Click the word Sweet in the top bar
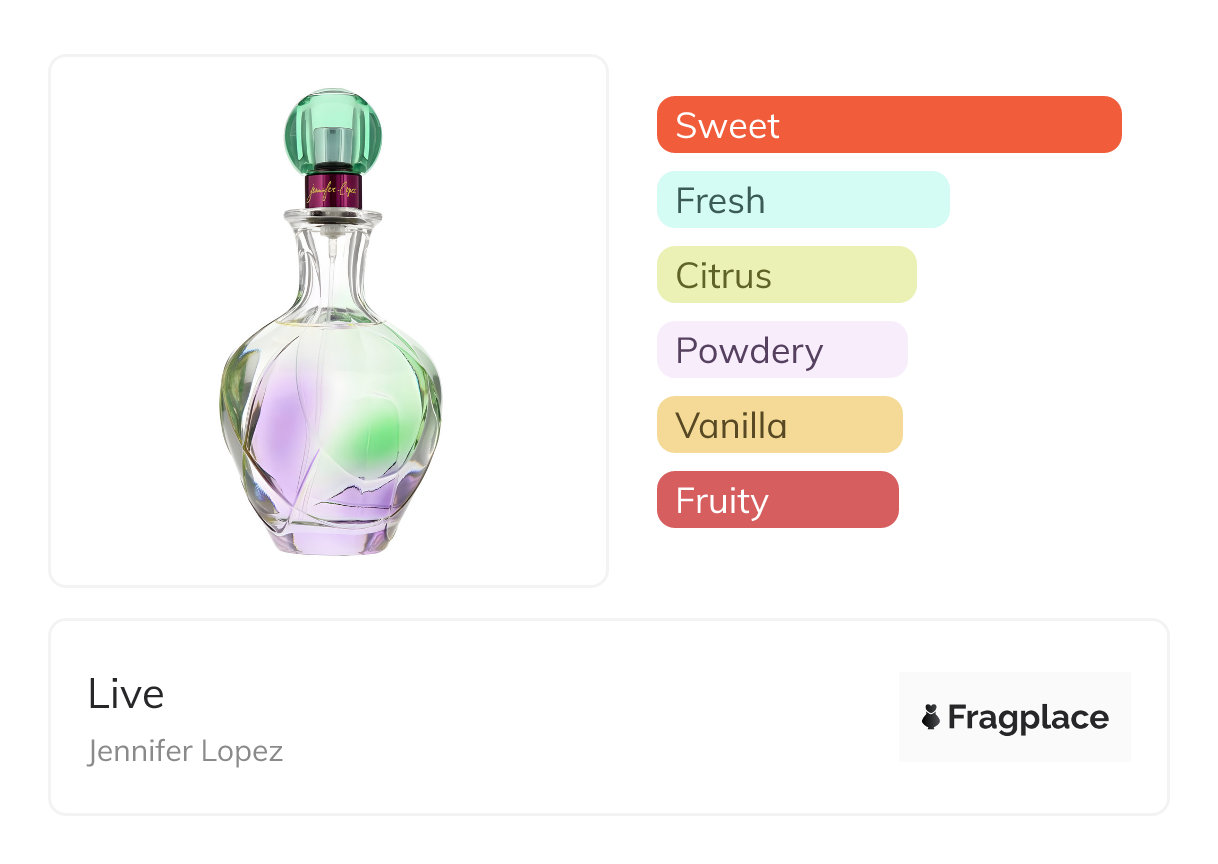This screenshot has width=1218, height=864. (727, 126)
